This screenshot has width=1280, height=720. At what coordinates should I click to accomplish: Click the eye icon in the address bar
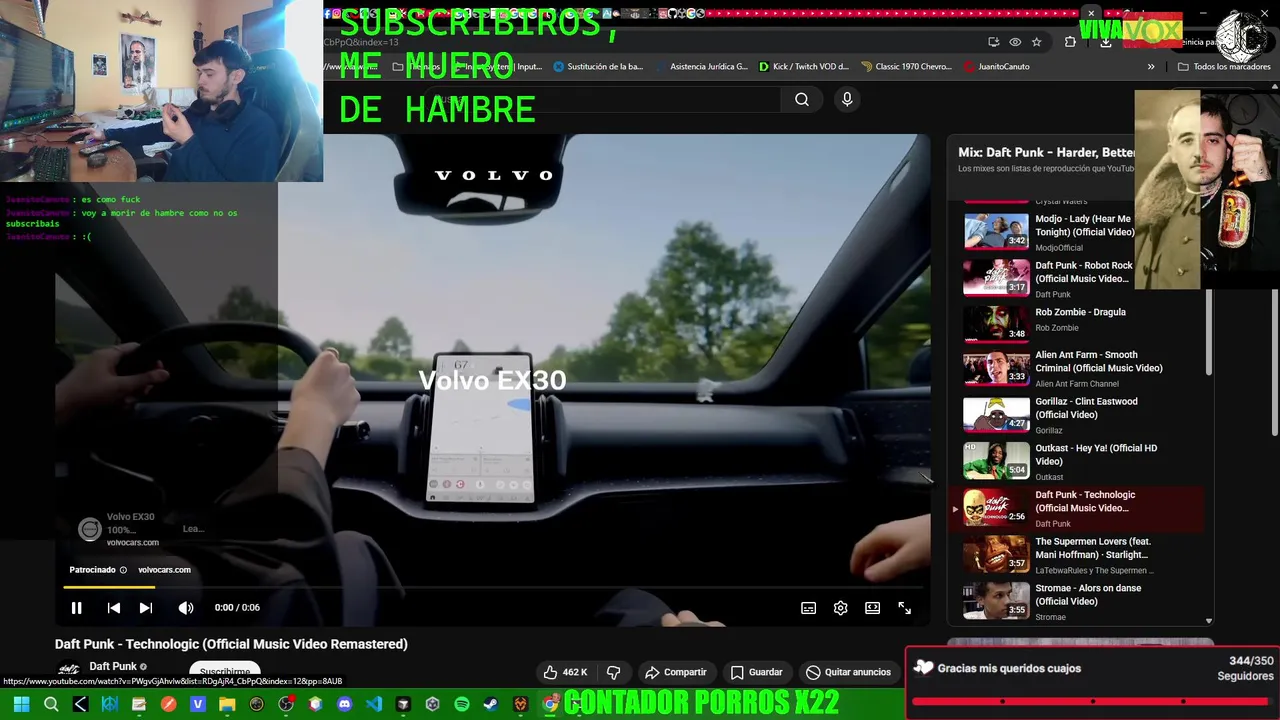tap(1015, 42)
